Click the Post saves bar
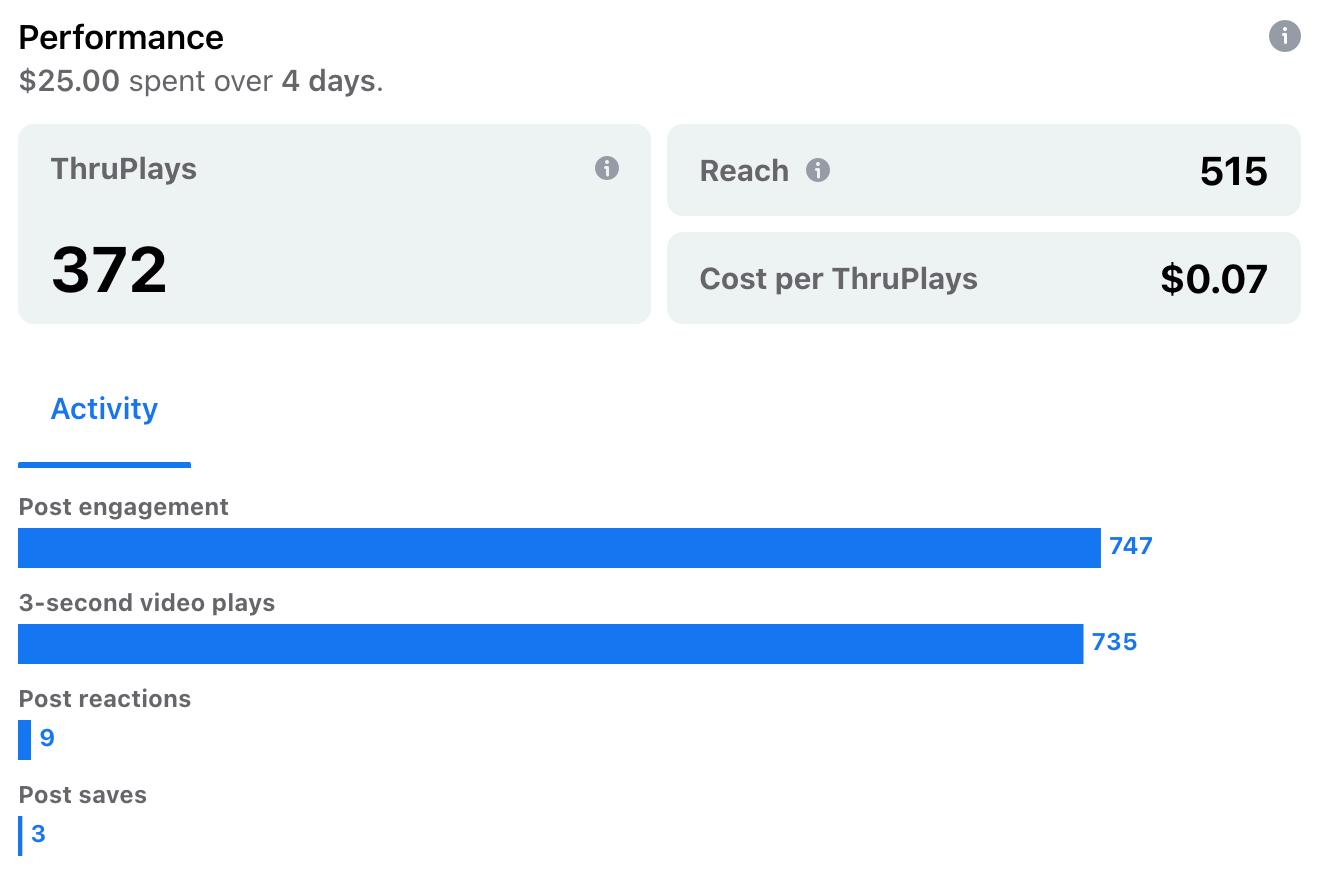 (20, 836)
